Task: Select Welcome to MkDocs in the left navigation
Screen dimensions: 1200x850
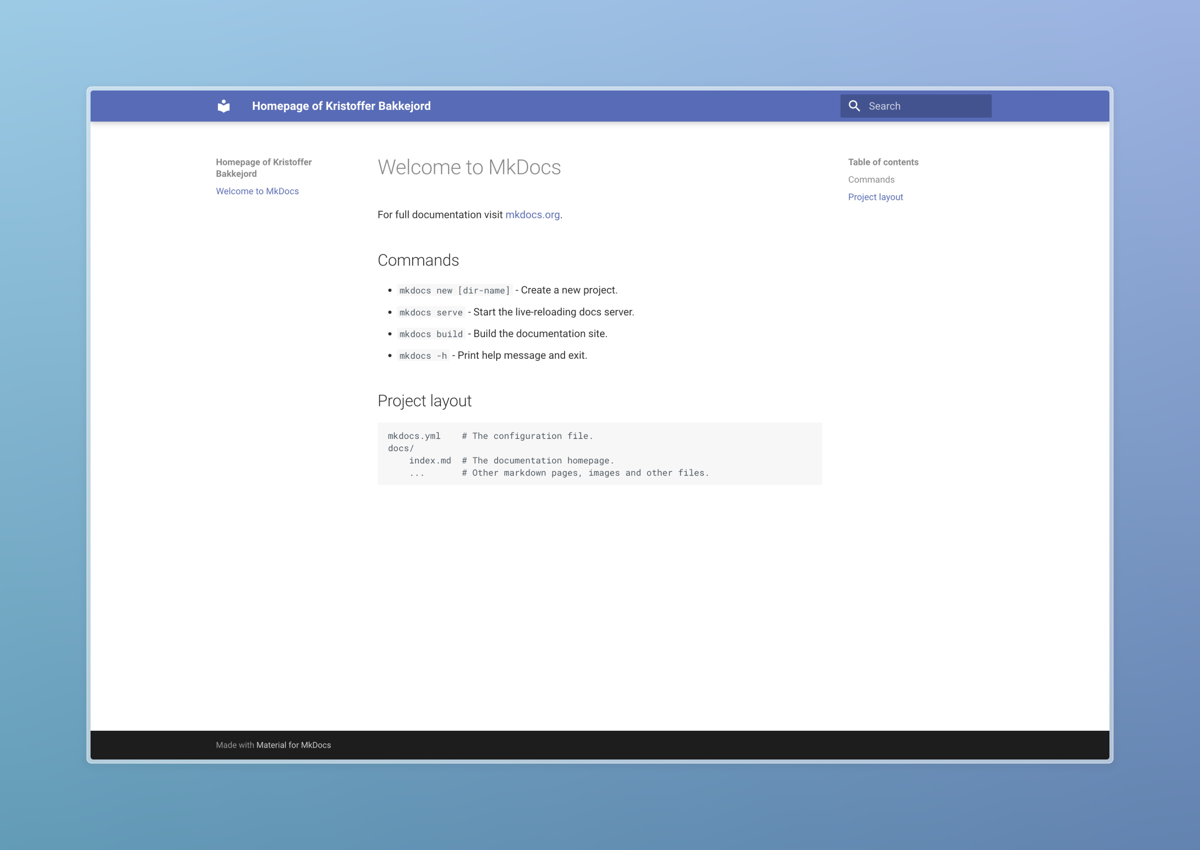Action: [x=257, y=191]
